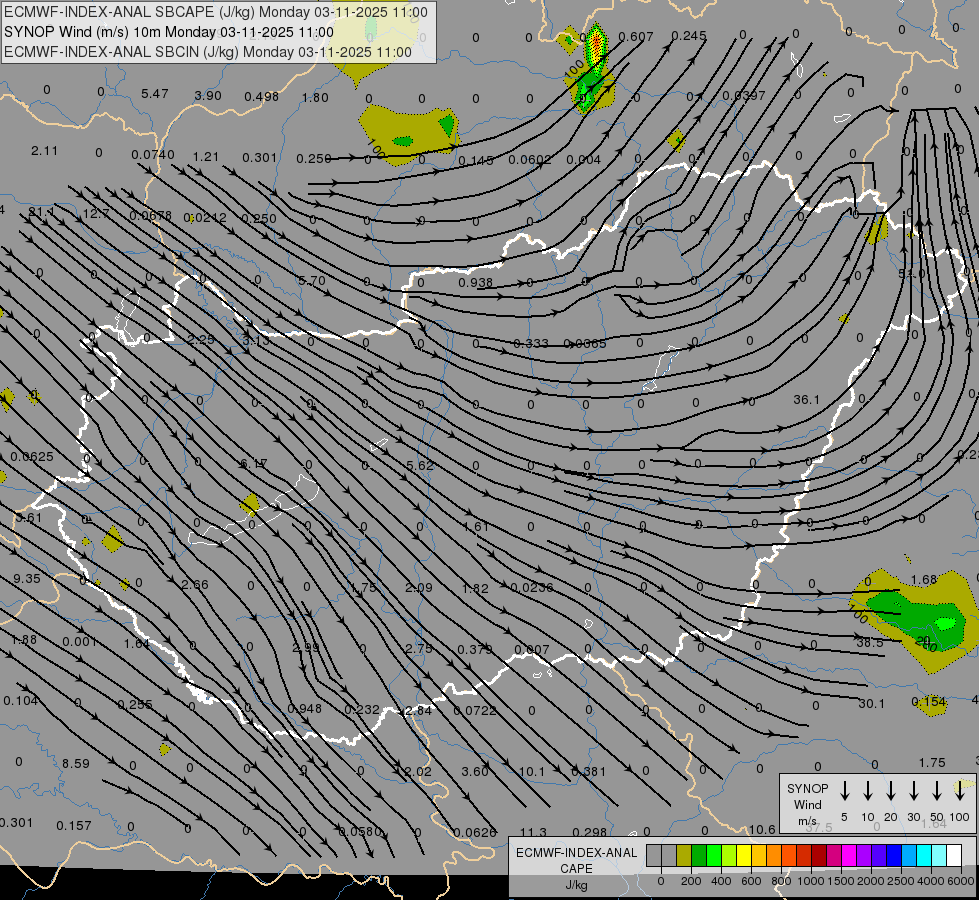979x900 pixels.
Task: Click the map value '1.68'
Action: click(x=924, y=580)
